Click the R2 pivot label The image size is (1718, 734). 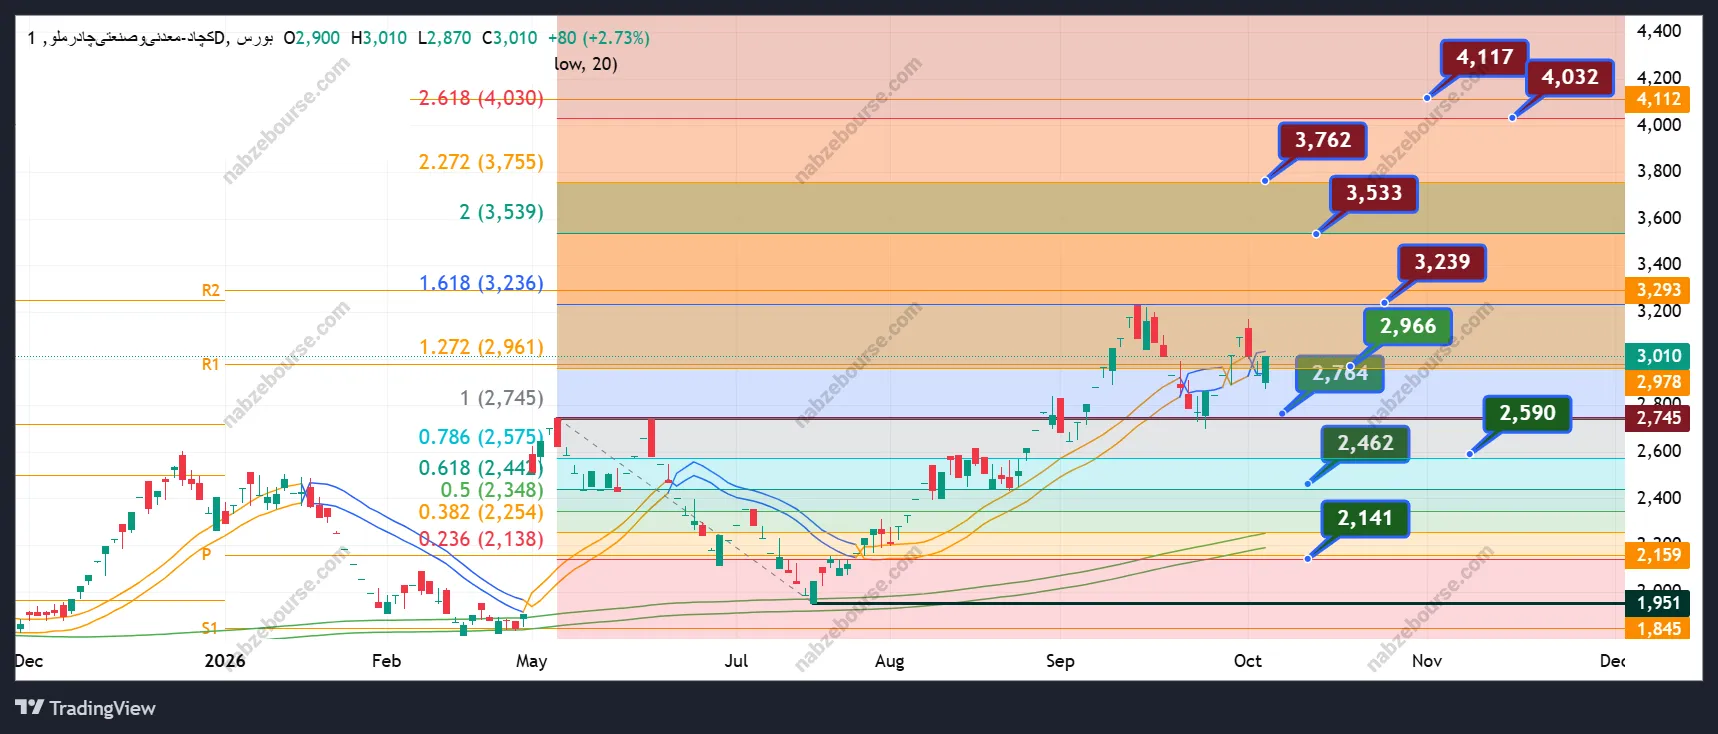[x=210, y=290]
